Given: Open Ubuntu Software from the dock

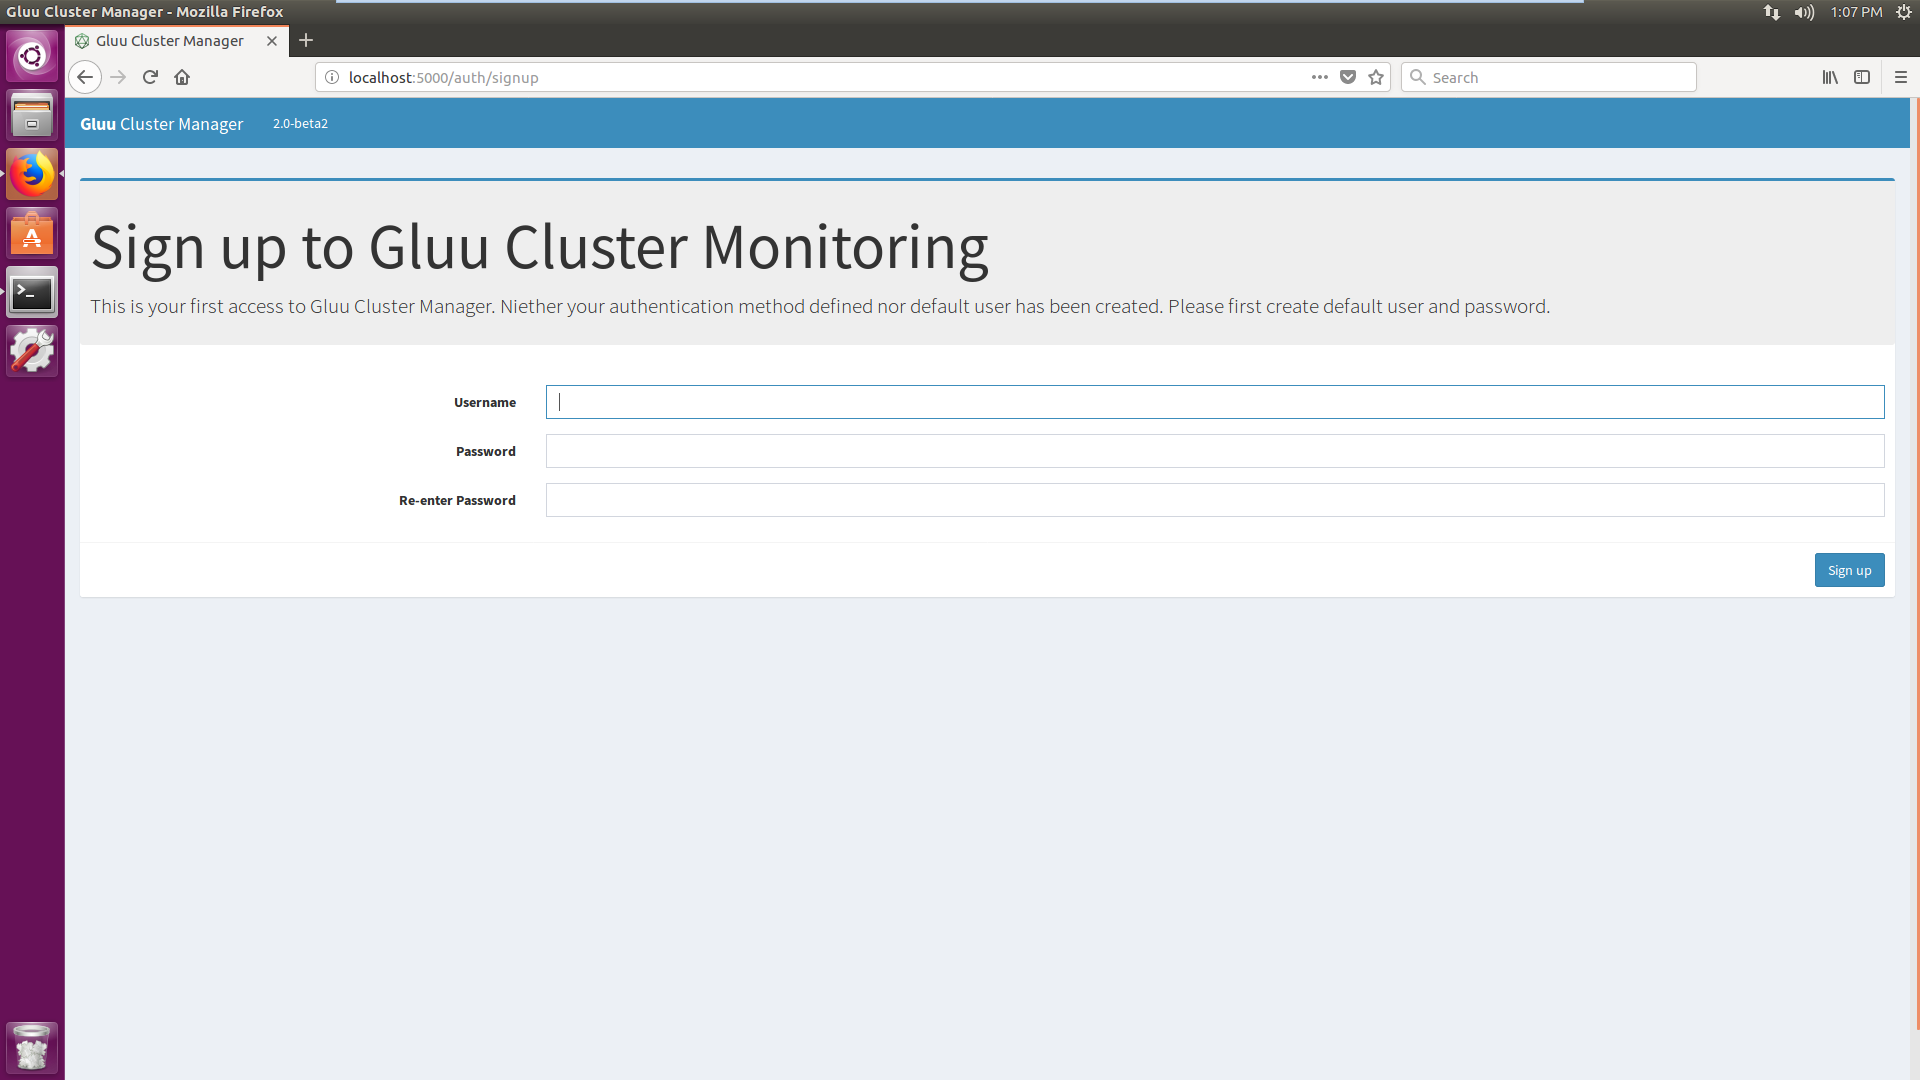Looking at the screenshot, I should click(32, 233).
